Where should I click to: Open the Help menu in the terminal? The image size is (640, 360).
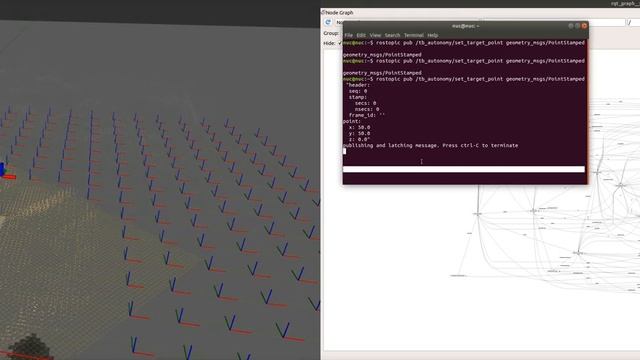click(x=433, y=35)
